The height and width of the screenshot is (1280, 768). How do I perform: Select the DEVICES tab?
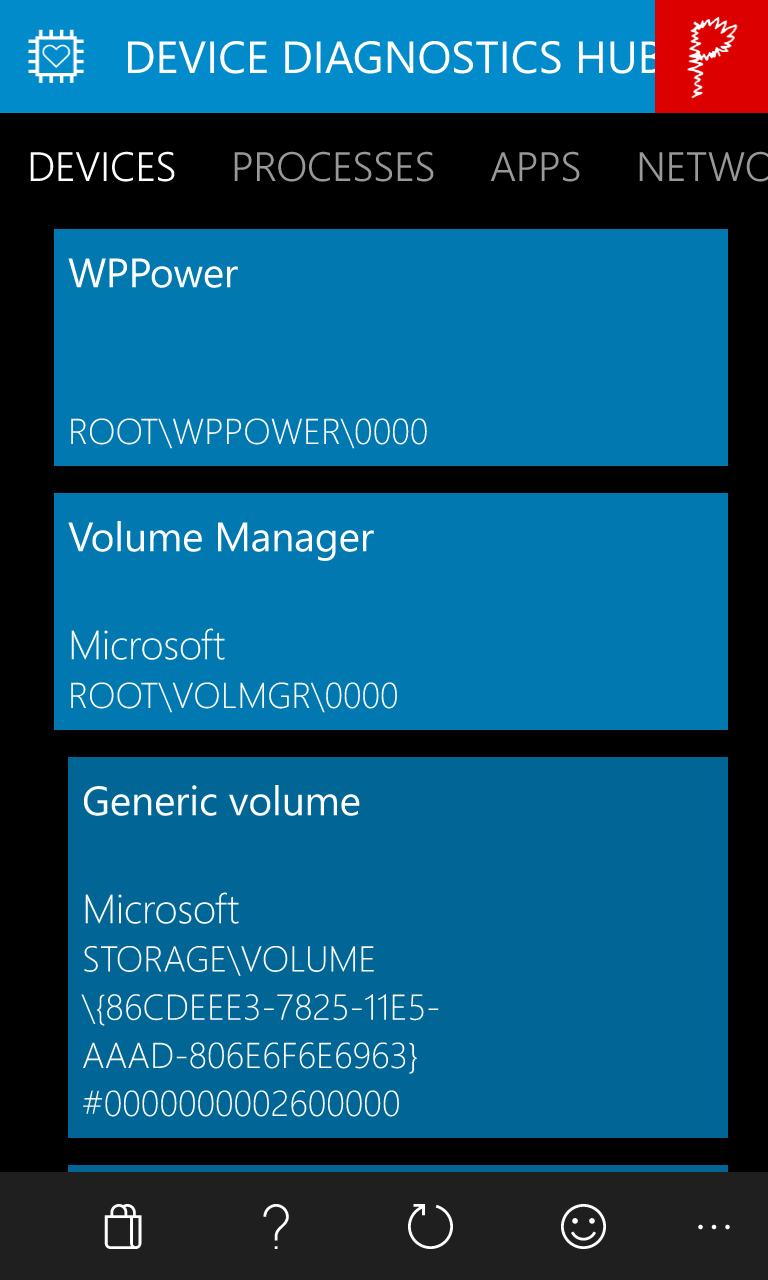[x=102, y=167]
